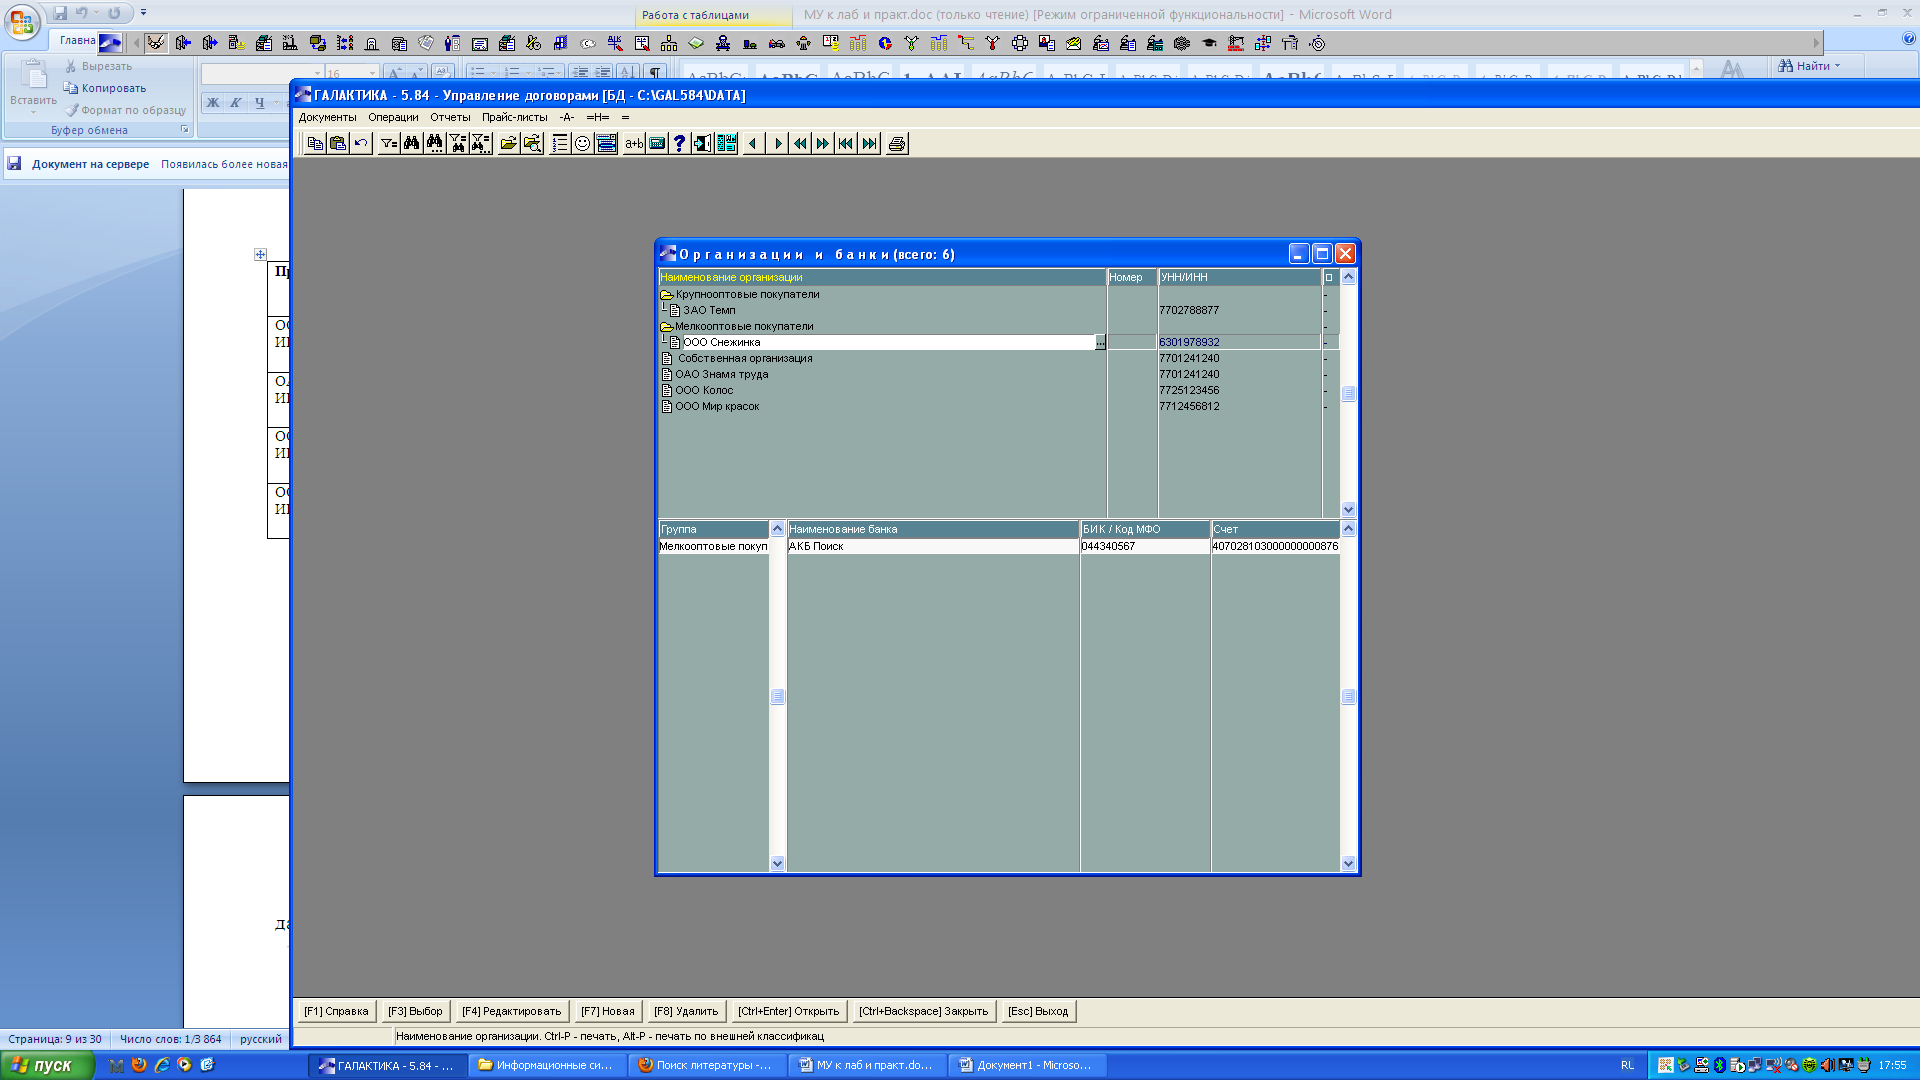Collapse the Крупнооптовые покупатели folder
The height and width of the screenshot is (1080, 1920).
click(667, 294)
